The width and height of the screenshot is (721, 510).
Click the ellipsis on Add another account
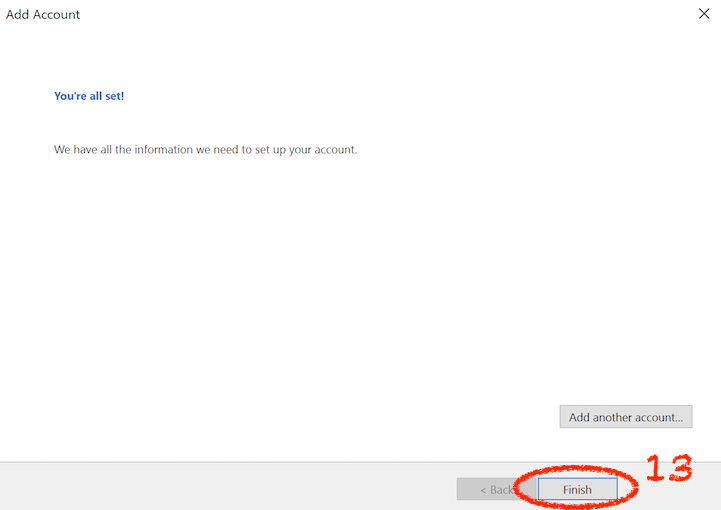pyautogui.click(x=678, y=418)
